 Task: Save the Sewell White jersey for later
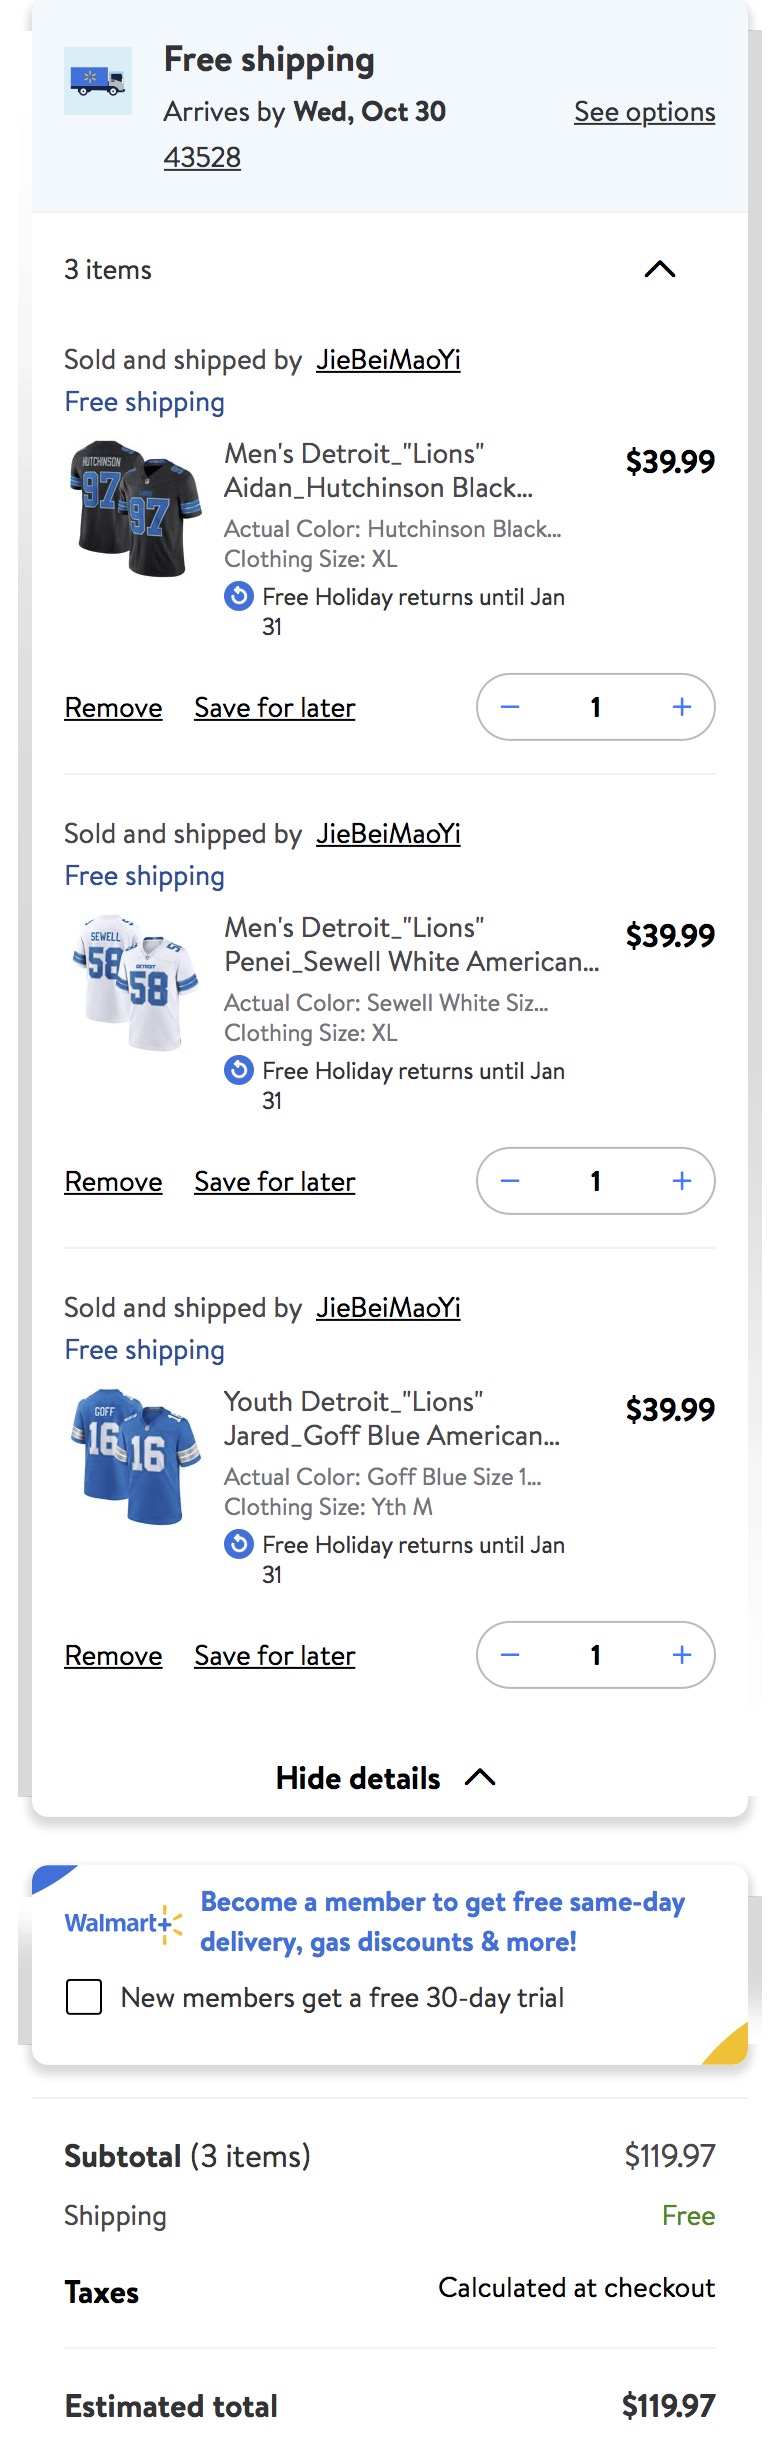tap(275, 1182)
